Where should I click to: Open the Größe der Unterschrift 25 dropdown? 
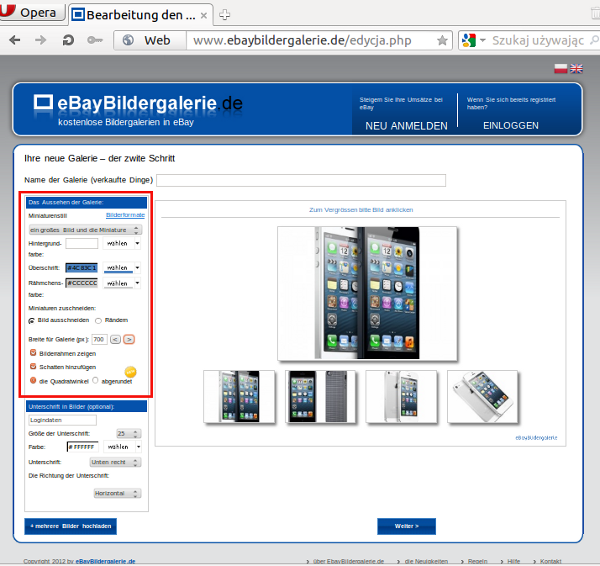(129, 434)
